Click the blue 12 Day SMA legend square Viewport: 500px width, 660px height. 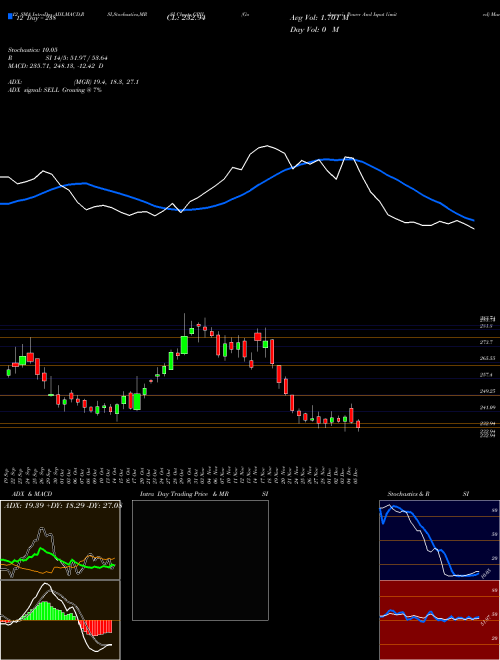coord(11,17)
